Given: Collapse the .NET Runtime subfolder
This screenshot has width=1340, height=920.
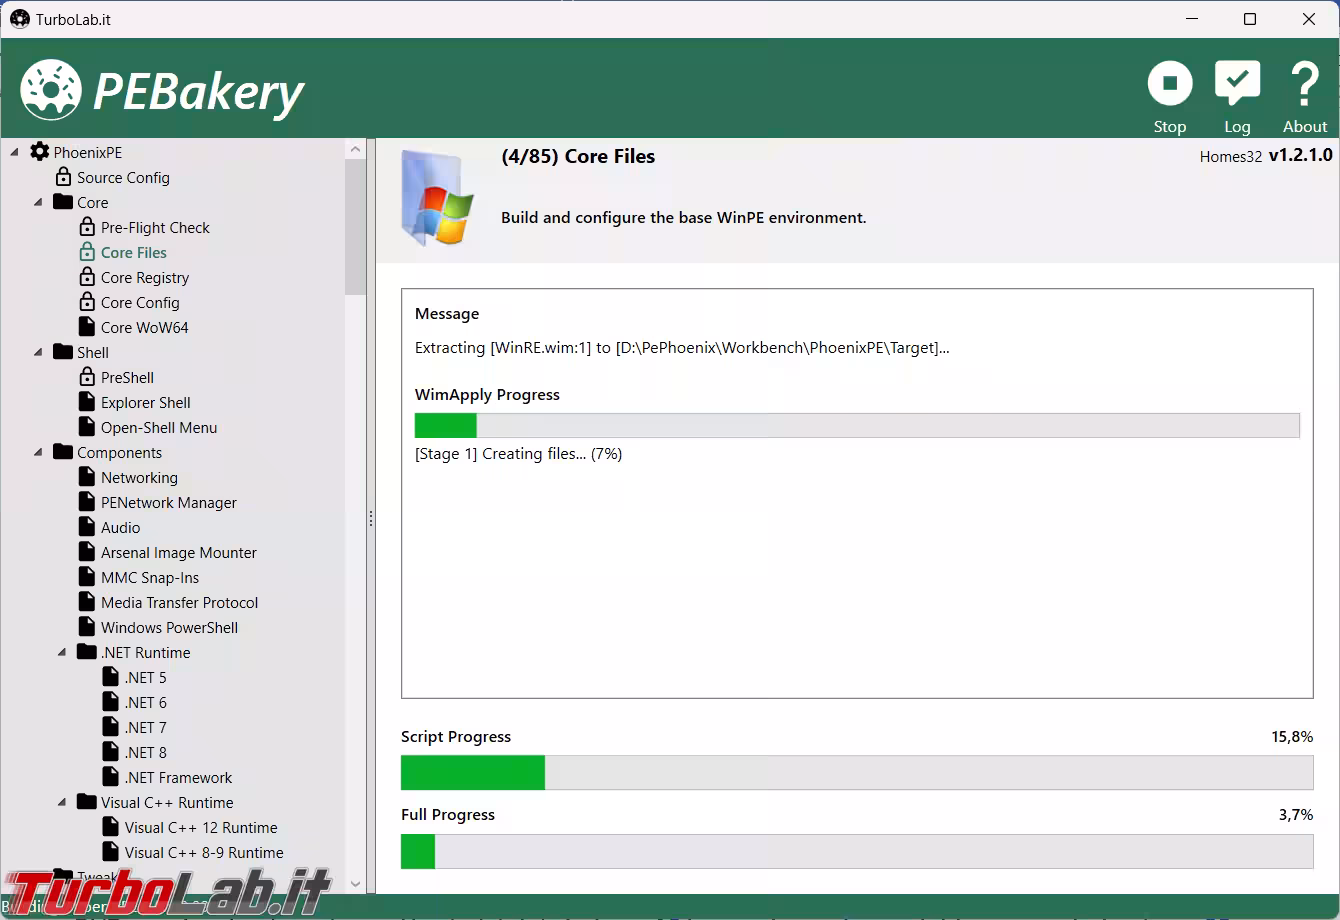Looking at the screenshot, I should point(63,652).
